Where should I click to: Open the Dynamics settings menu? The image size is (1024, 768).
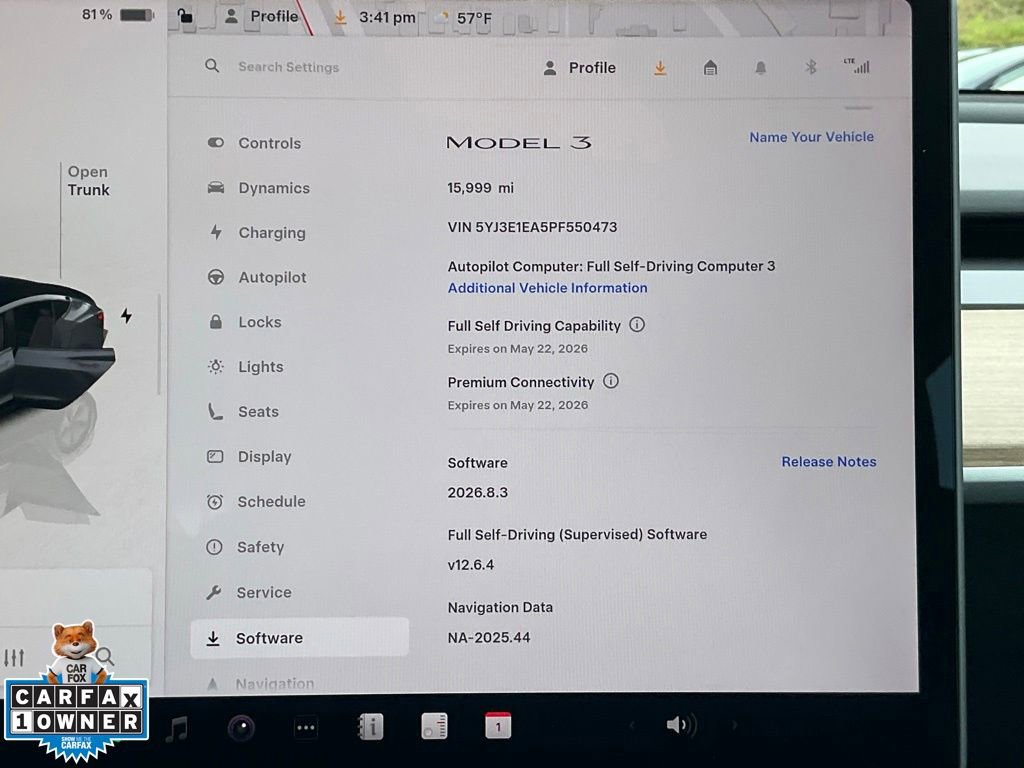pos(258,188)
